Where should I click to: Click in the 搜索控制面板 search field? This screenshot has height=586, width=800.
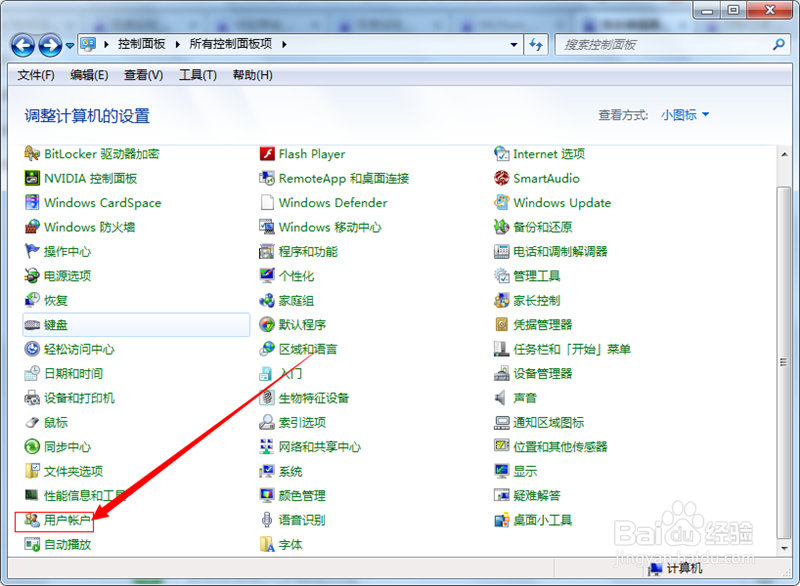click(665, 45)
